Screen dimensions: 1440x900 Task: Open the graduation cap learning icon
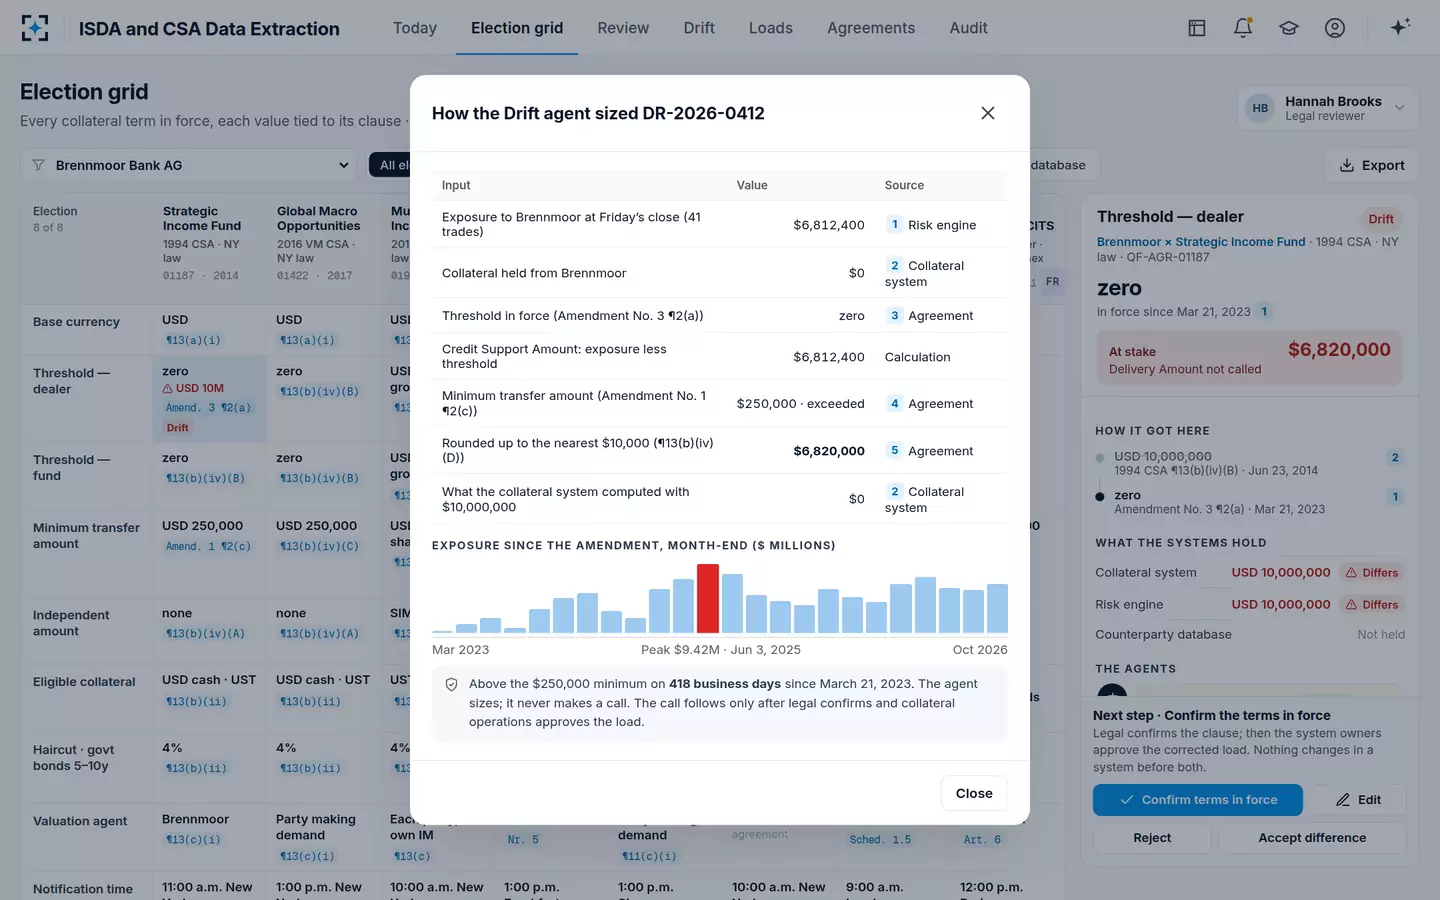(1289, 28)
